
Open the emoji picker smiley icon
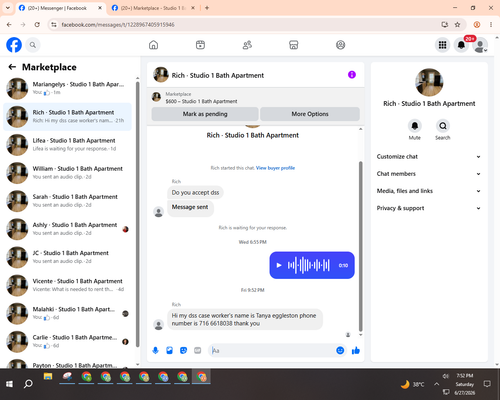point(340,350)
